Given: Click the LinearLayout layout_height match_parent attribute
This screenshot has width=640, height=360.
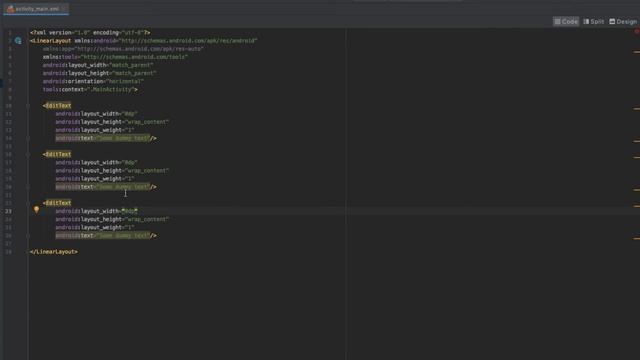Looking at the screenshot, I should coord(99,73).
